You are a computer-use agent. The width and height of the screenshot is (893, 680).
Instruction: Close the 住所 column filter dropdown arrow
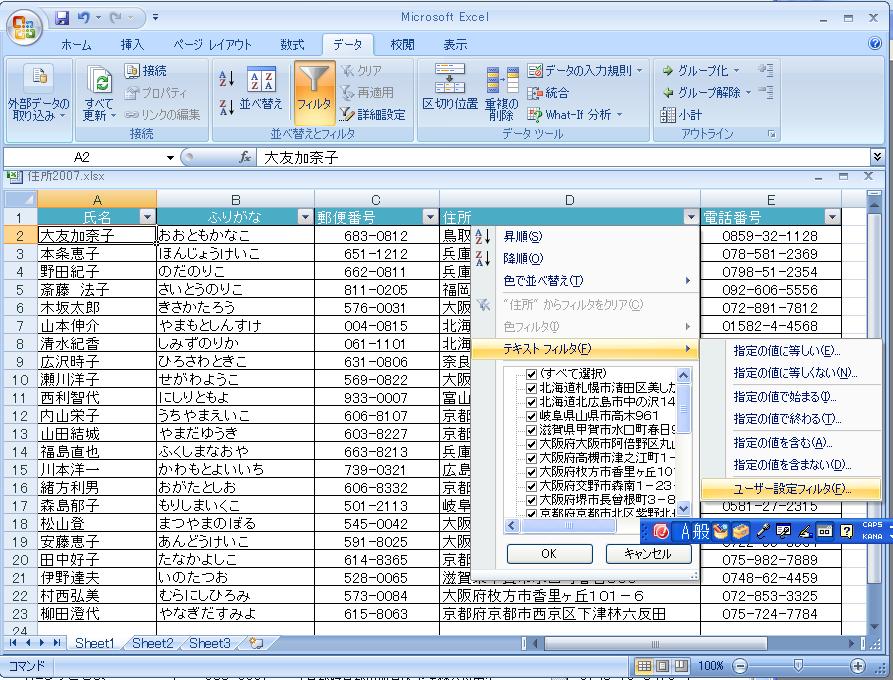691,217
